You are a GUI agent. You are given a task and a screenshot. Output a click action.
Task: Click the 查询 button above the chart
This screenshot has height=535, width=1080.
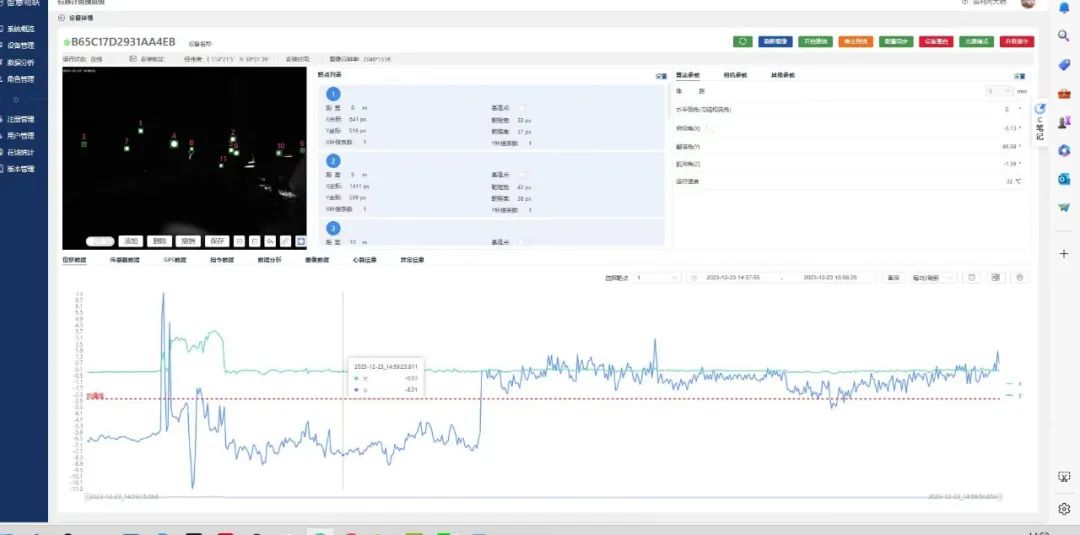893,277
